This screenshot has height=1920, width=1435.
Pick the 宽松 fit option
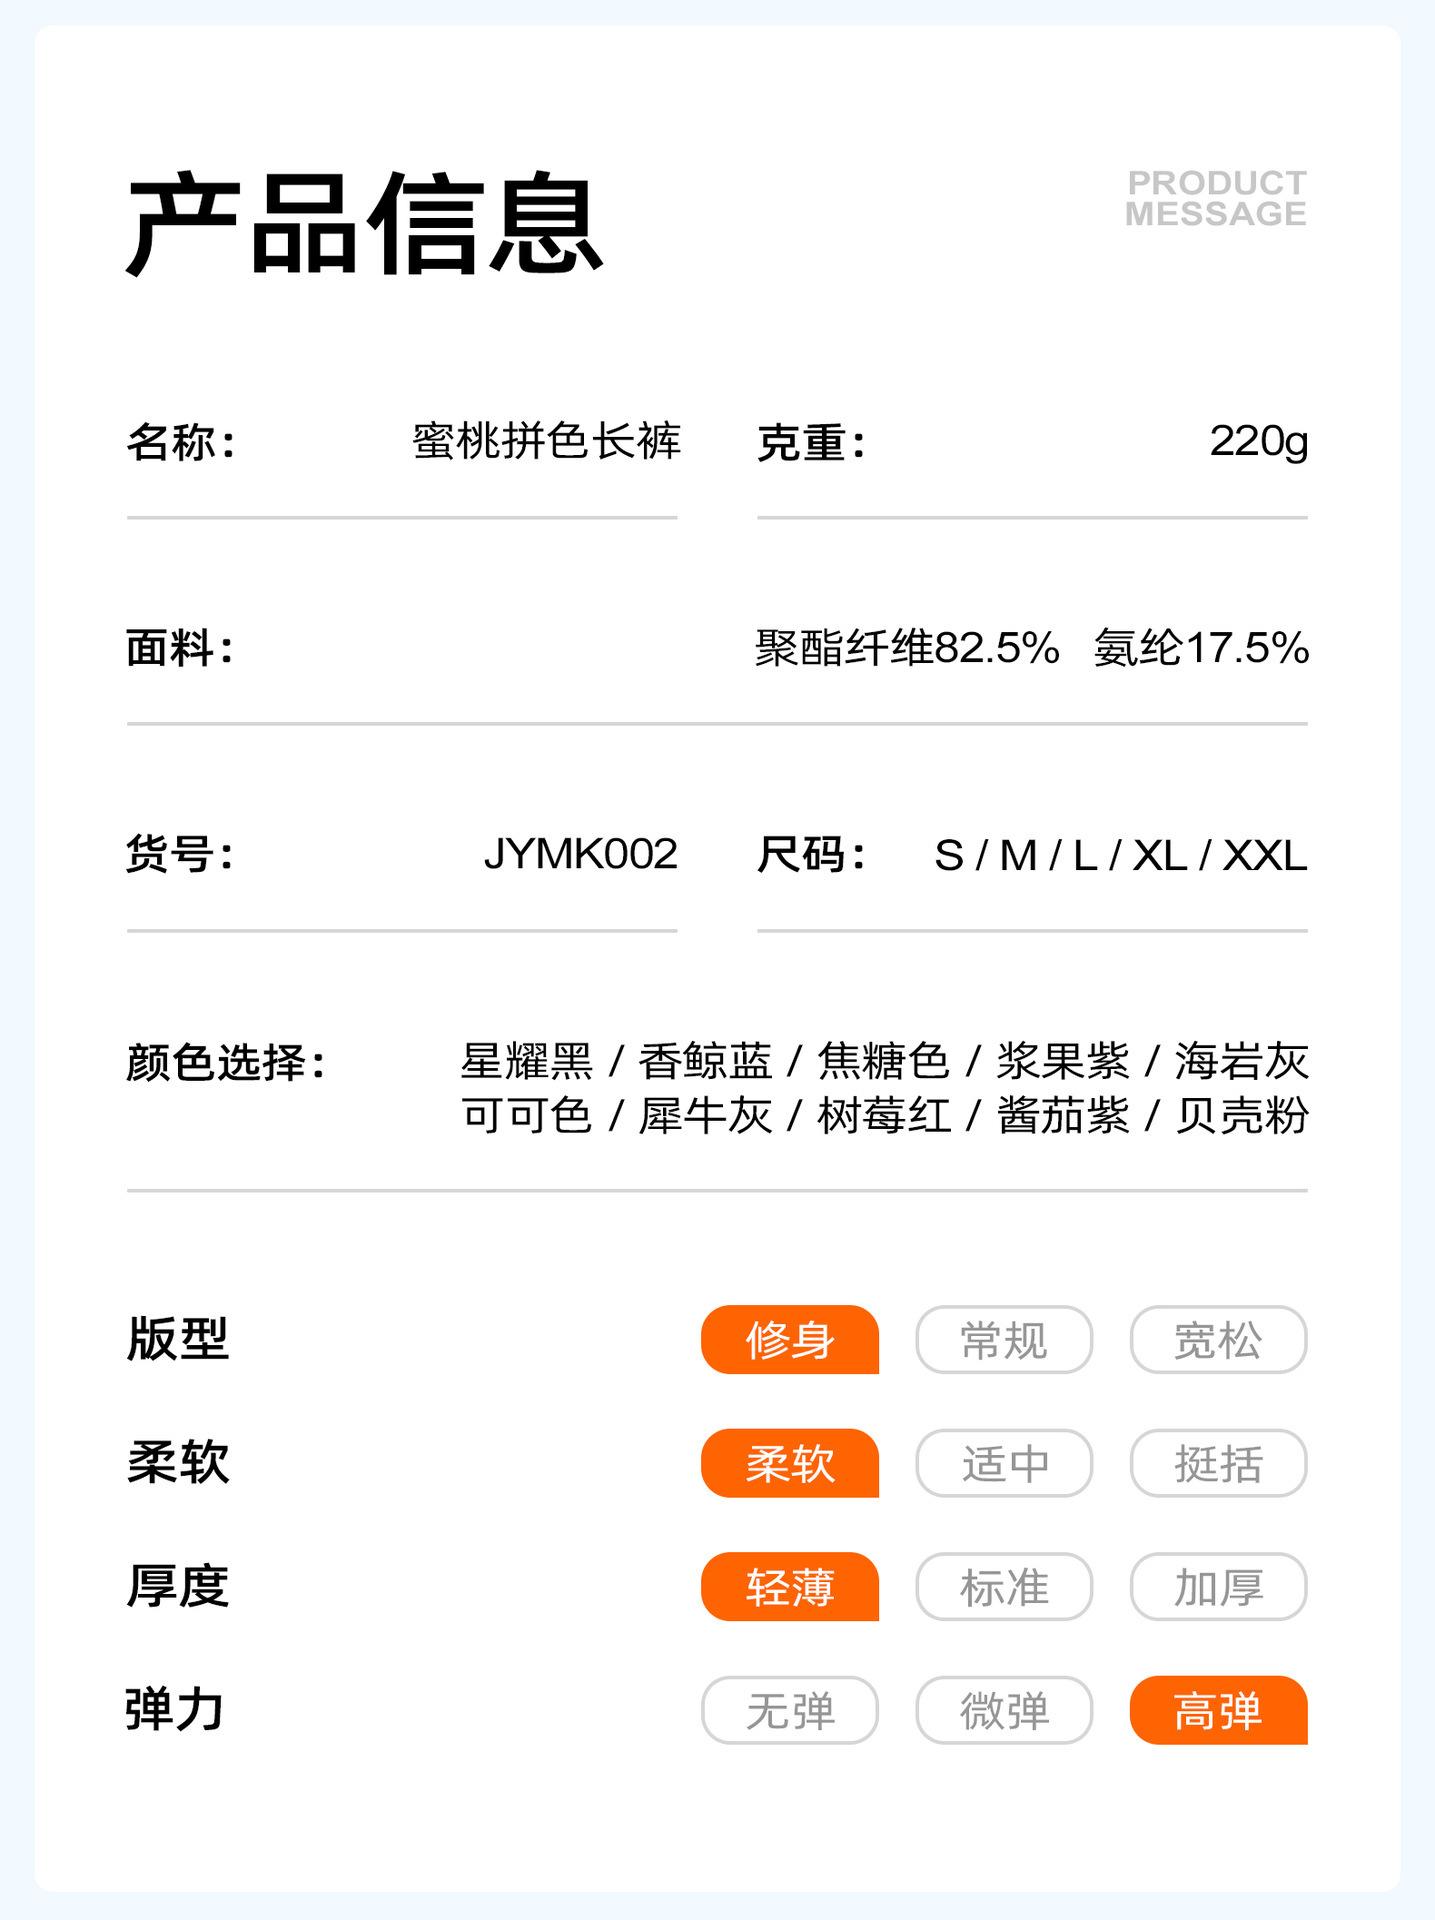click(1218, 1340)
